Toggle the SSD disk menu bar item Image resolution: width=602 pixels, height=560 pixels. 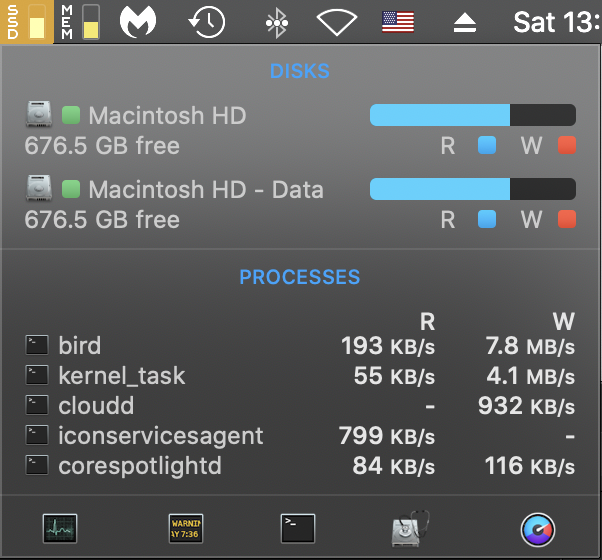pyautogui.click(x=26, y=22)
